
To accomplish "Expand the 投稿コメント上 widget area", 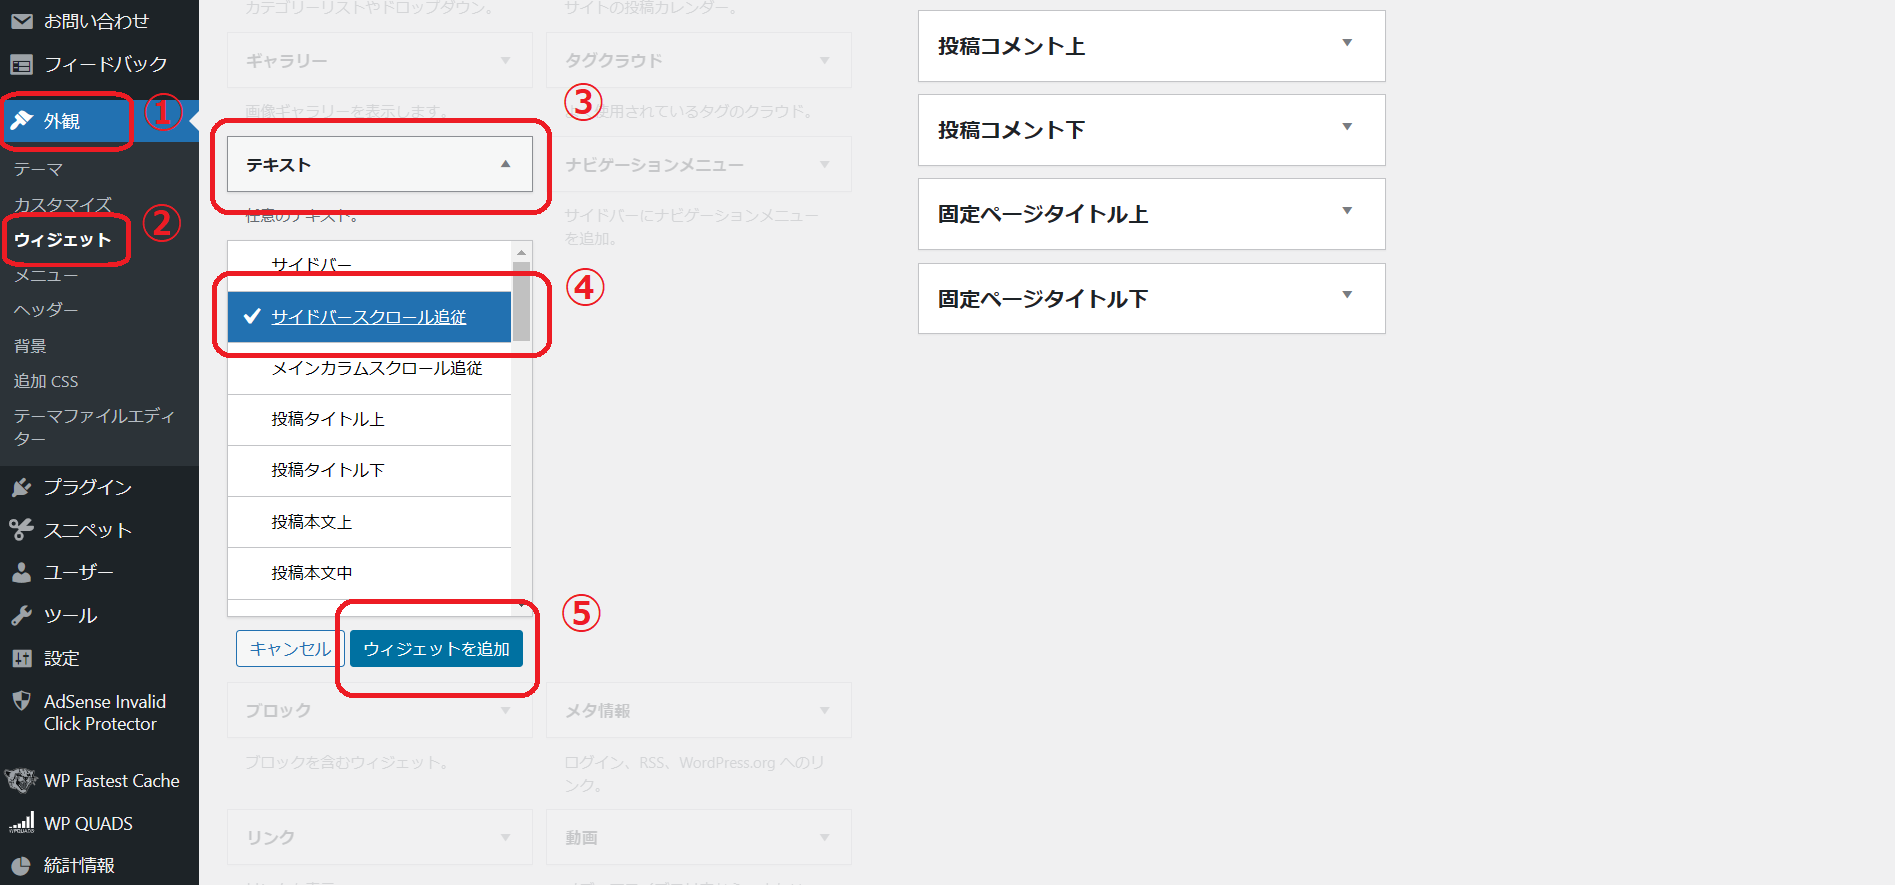I will point(1347,43).
